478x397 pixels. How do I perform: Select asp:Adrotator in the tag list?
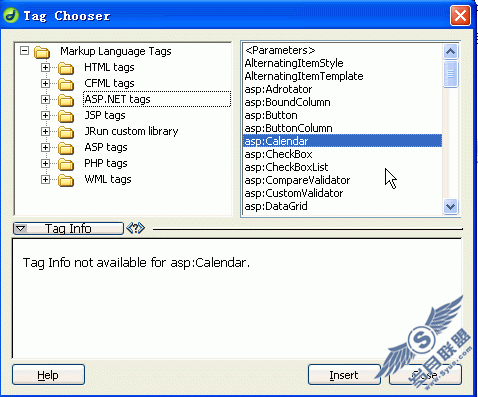[342, 89]
